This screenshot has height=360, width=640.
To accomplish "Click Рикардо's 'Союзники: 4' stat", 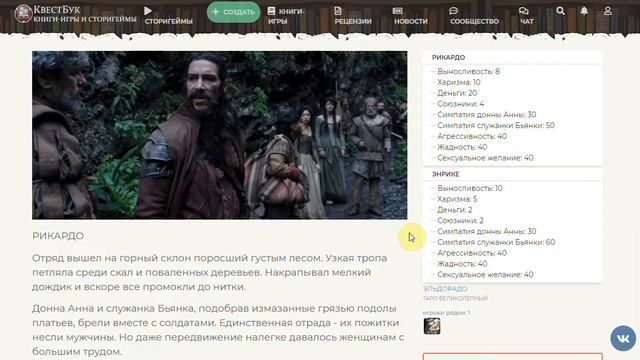I will tap(460, 104).
